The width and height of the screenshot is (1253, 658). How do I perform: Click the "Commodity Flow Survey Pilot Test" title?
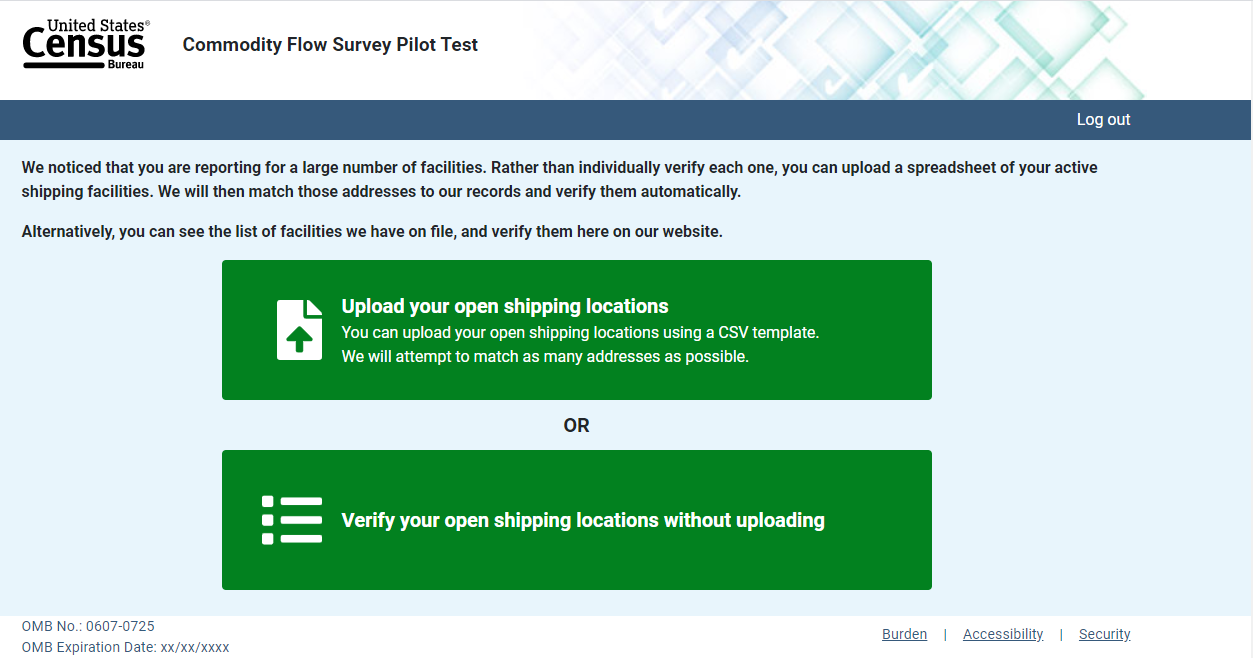click(x=330, y=45)
